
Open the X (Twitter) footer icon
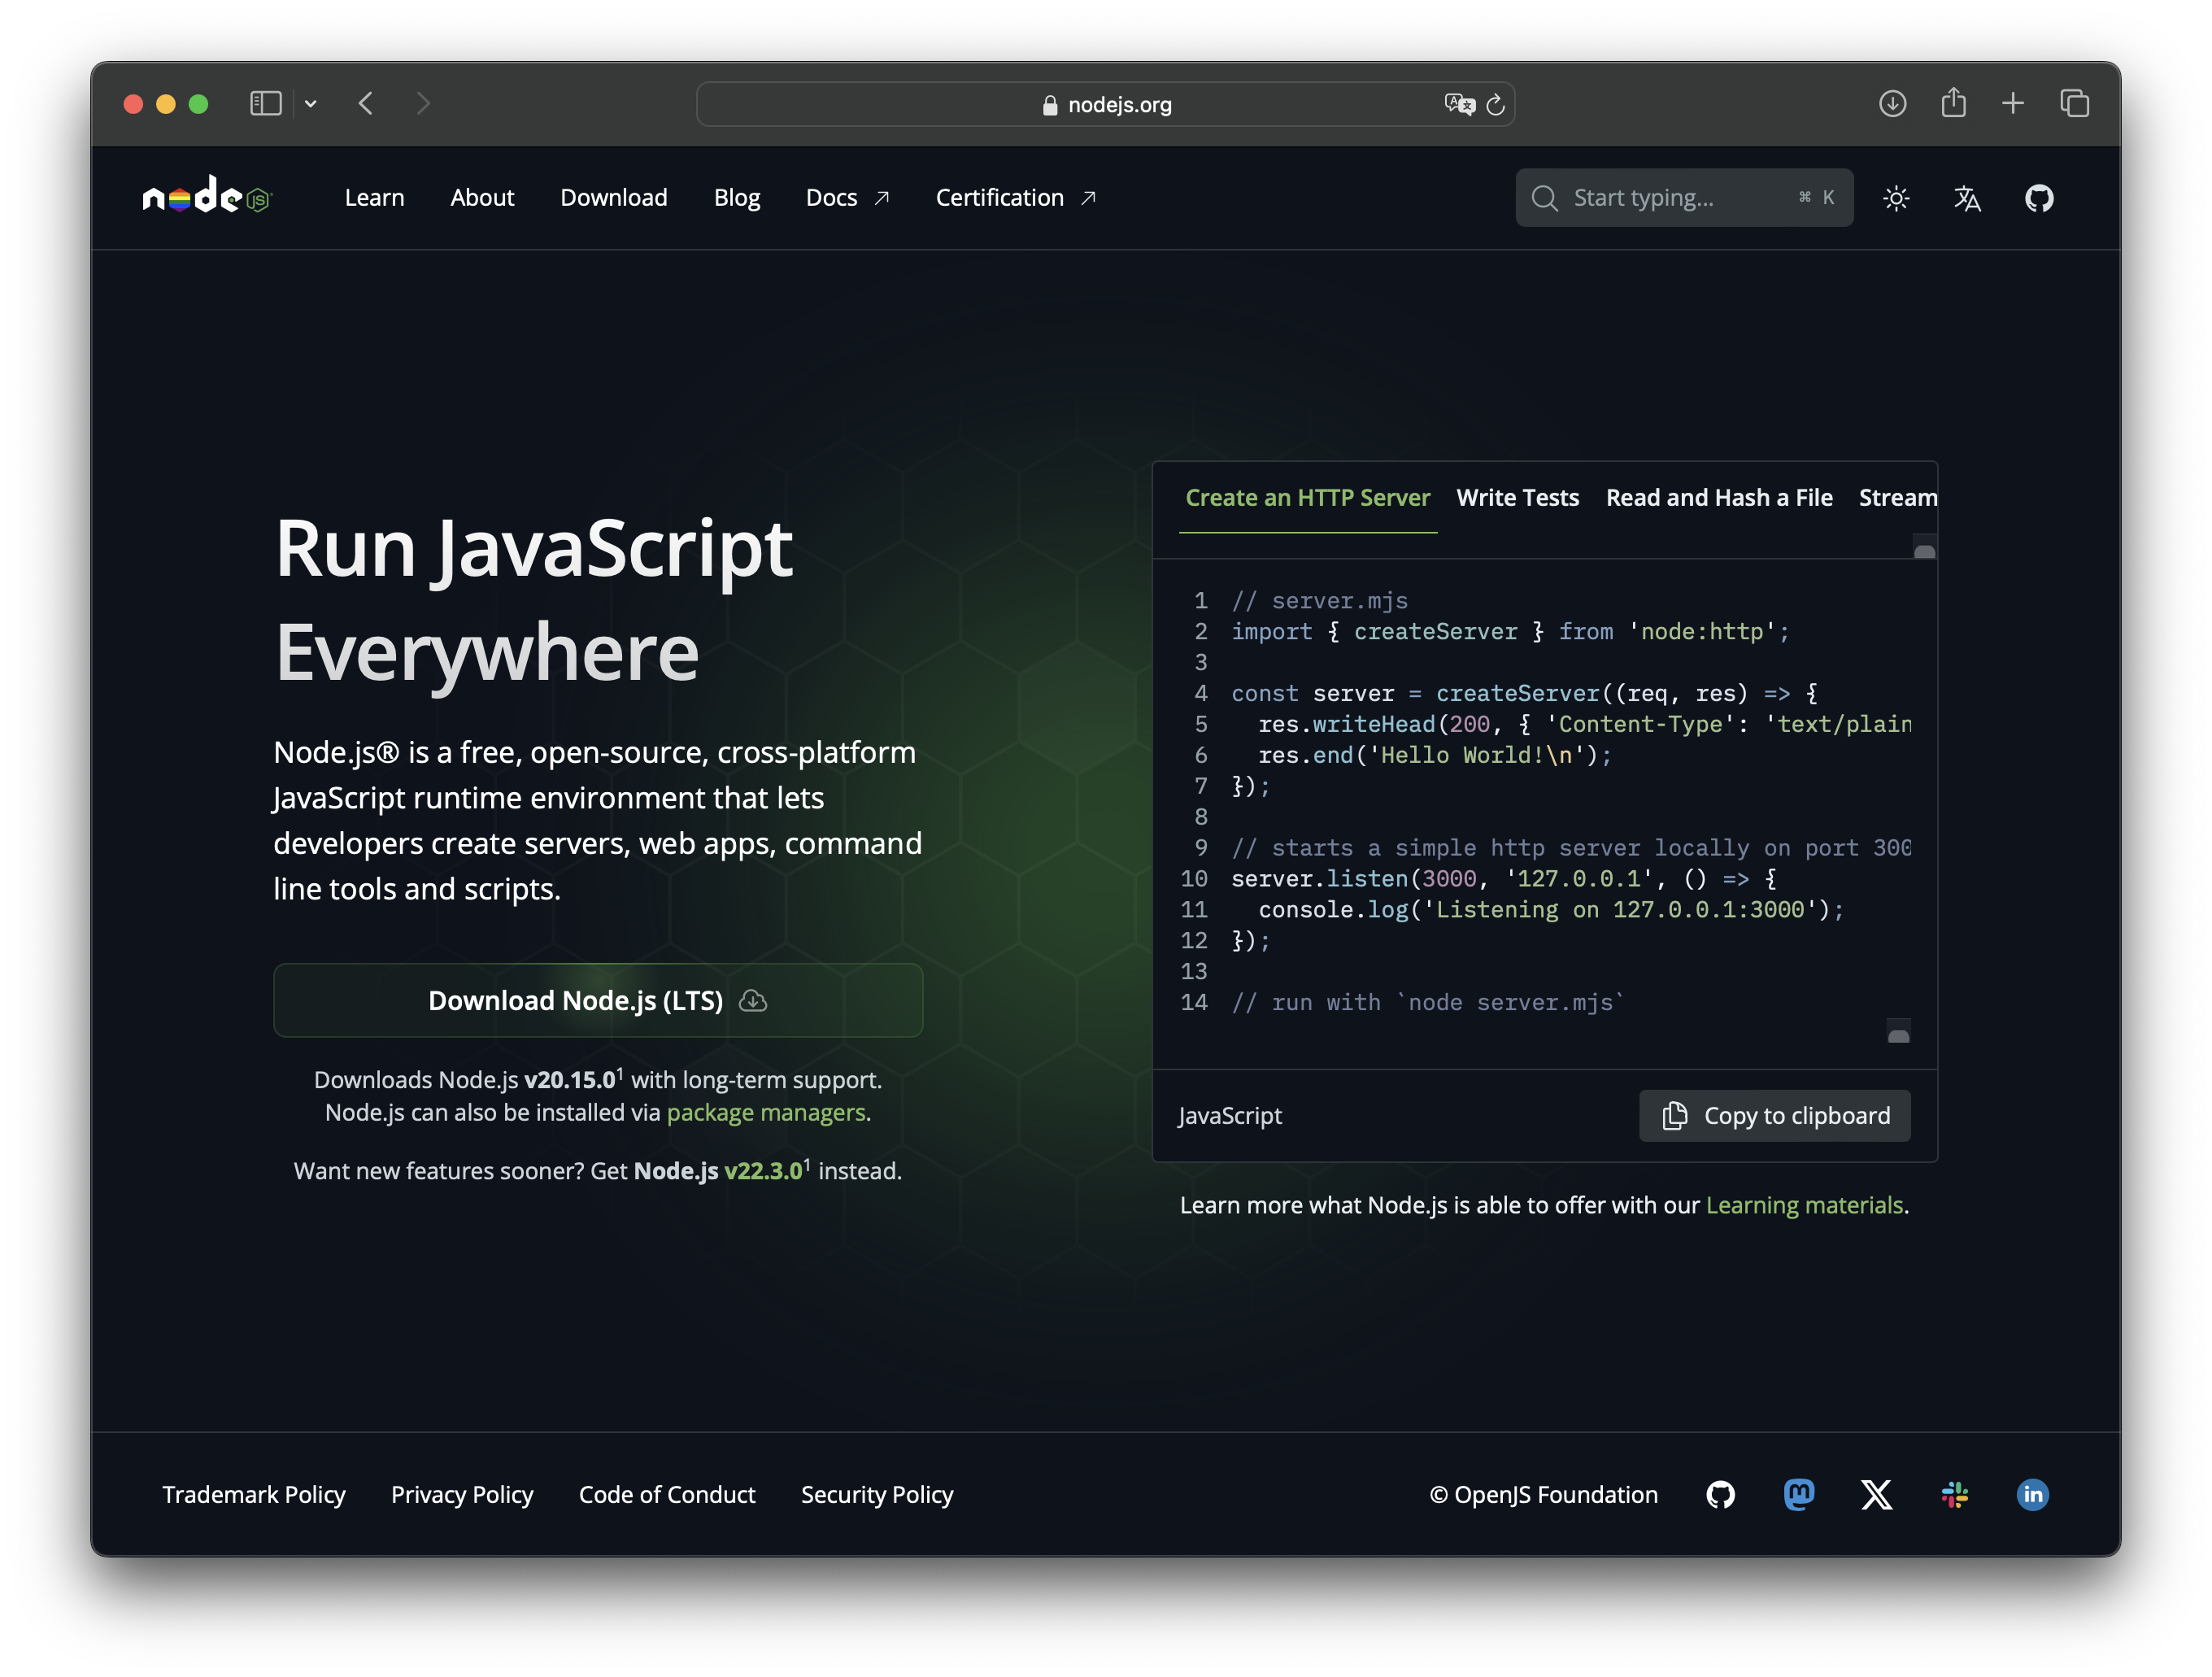1876,1494
